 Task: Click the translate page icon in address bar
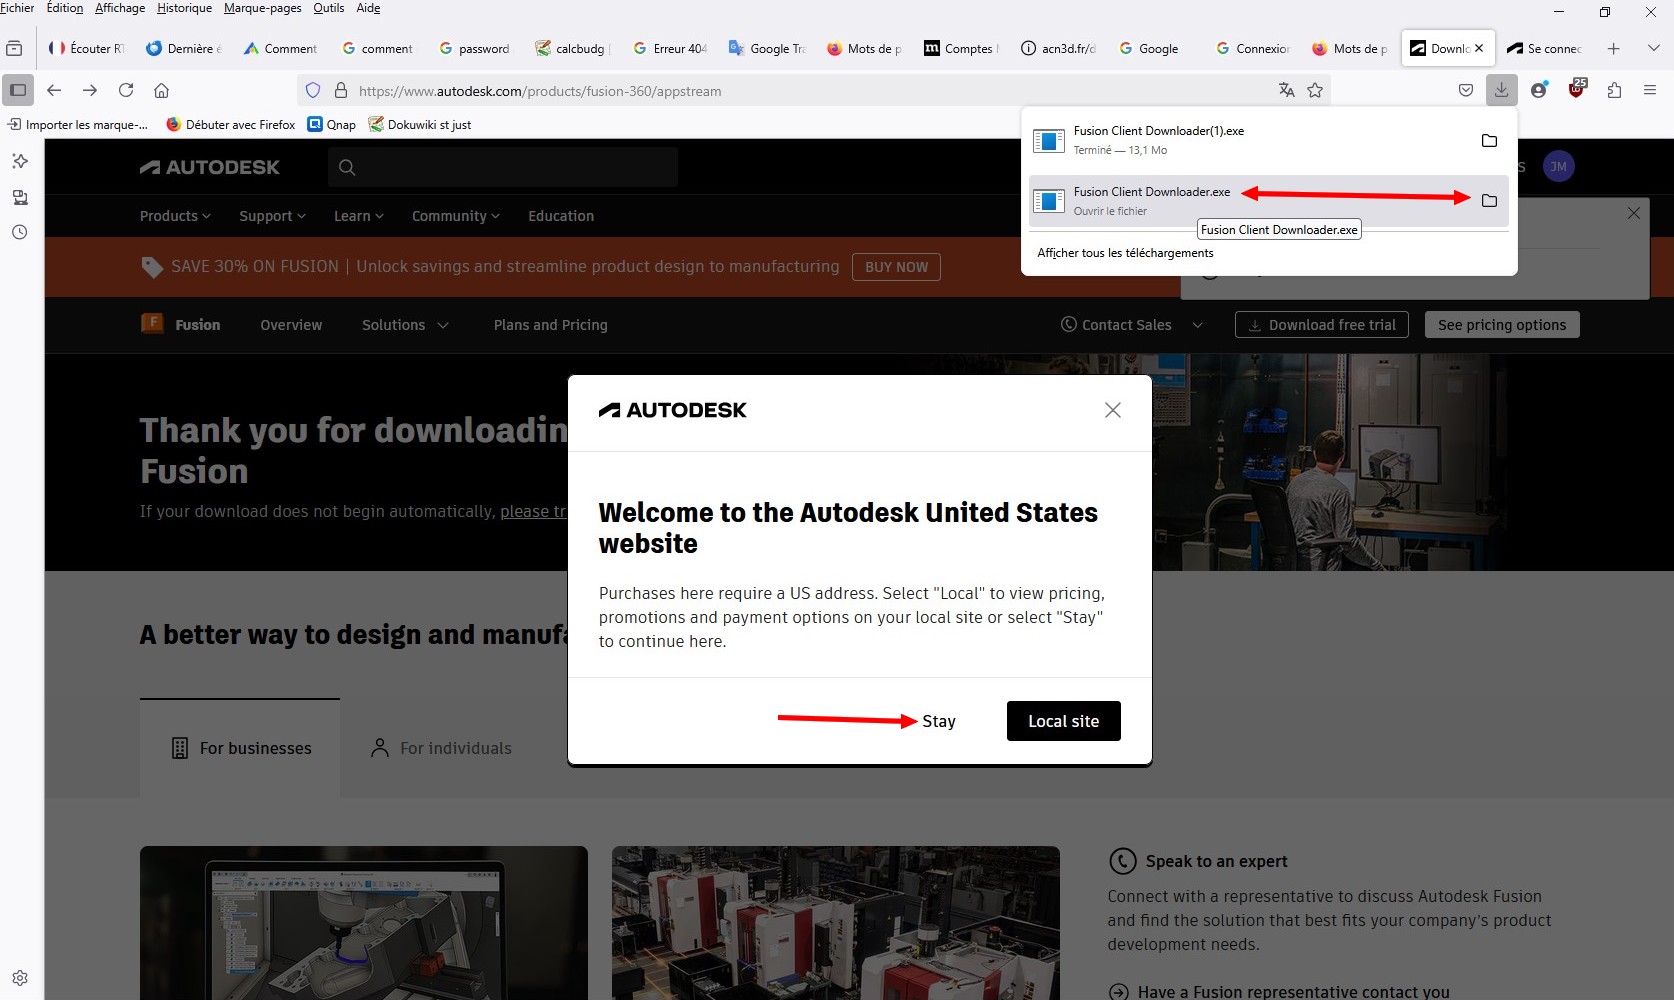(x=1286, y=90)
